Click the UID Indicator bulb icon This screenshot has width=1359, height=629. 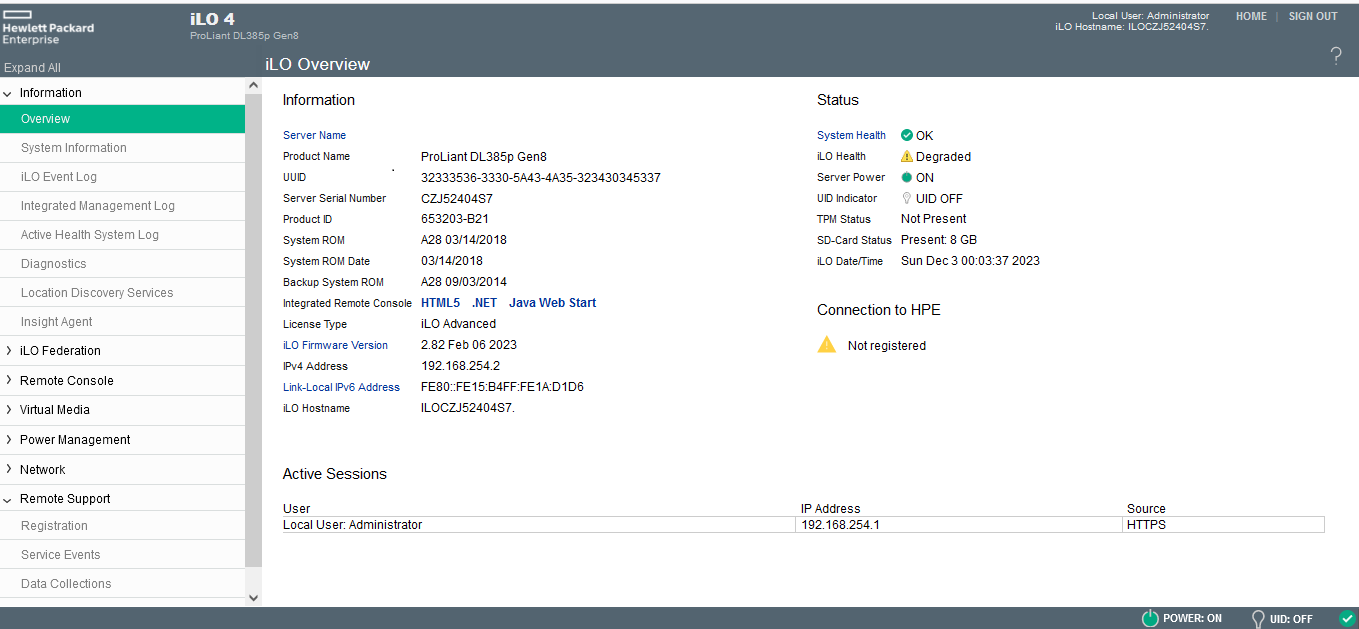coord(906,198)
